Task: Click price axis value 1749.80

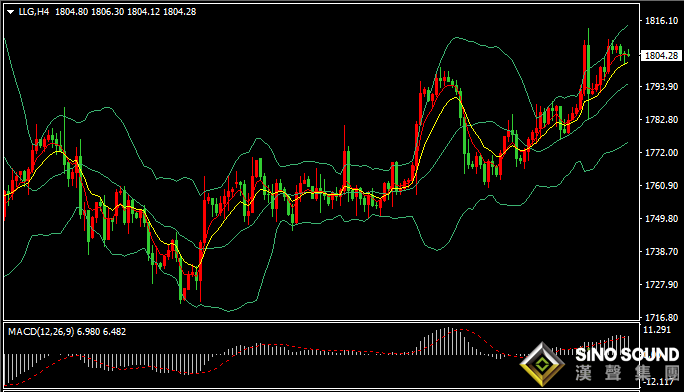Action: click(x=661, y=218)
